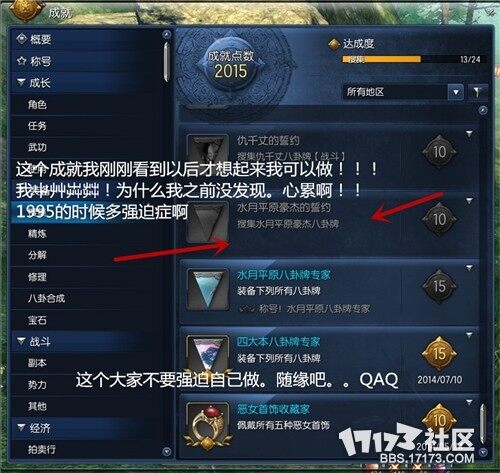Expand details of 水月平原八卦牌专家 entry
Viewport: 500px width, 473px height.
(x=469, y=268)
